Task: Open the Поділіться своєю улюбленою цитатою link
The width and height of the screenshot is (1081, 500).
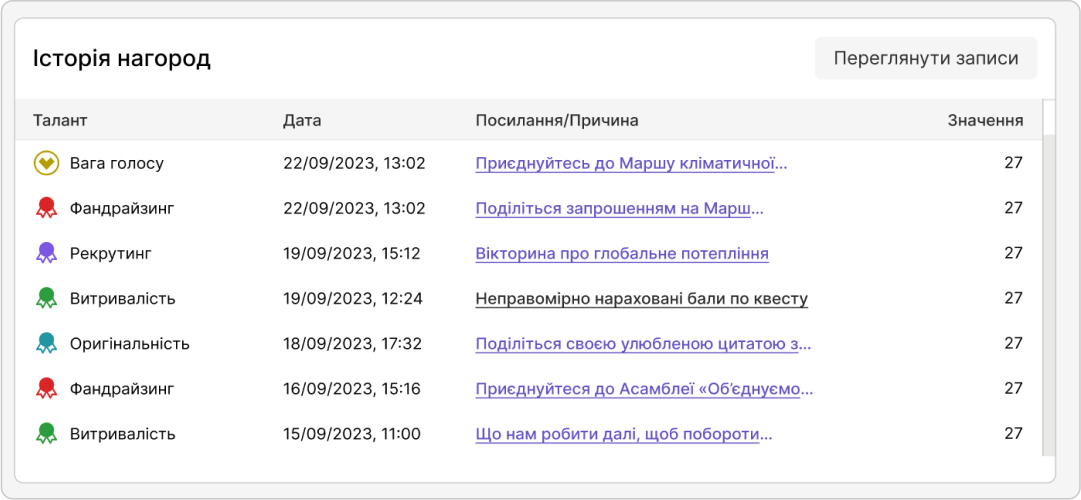Action: (x=643, y=343)
